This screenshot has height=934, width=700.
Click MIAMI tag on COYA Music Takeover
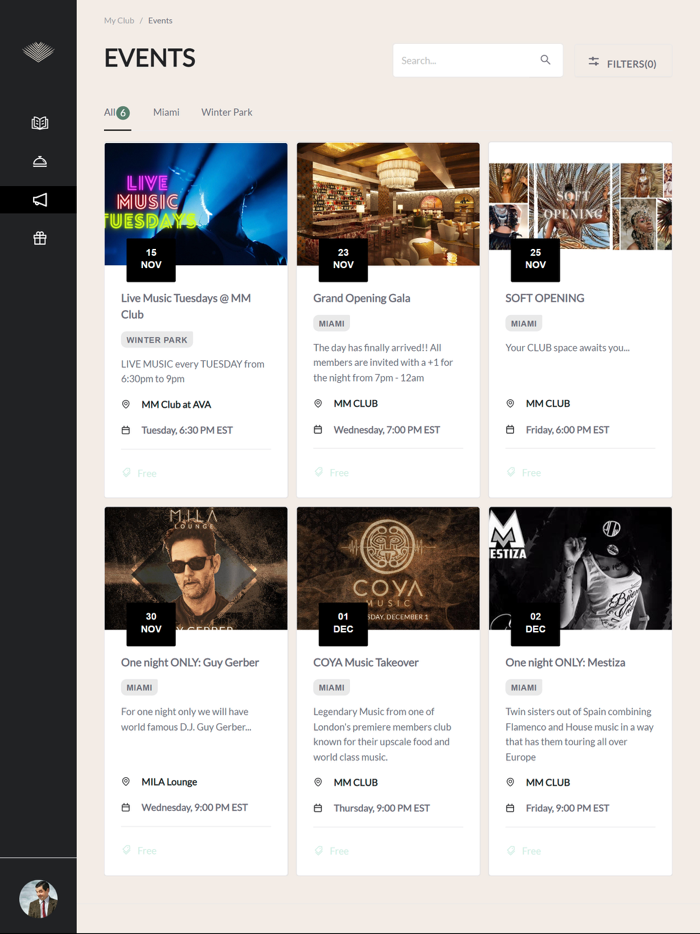click(x=331, y=687)
